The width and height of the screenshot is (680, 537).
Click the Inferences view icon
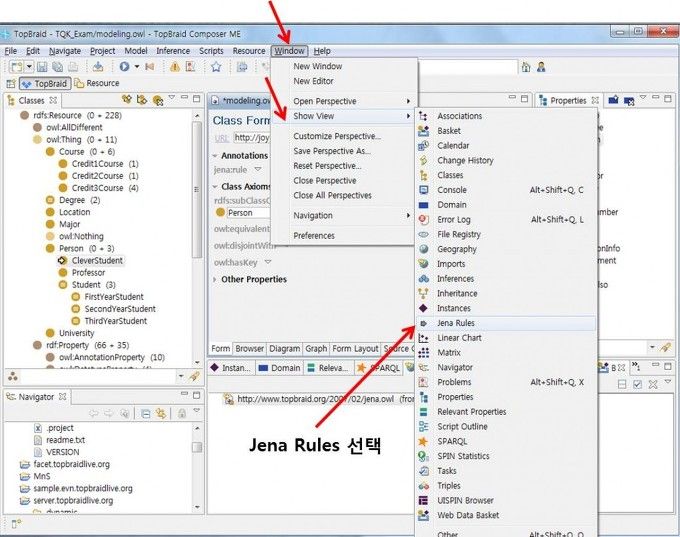[423, 278]
